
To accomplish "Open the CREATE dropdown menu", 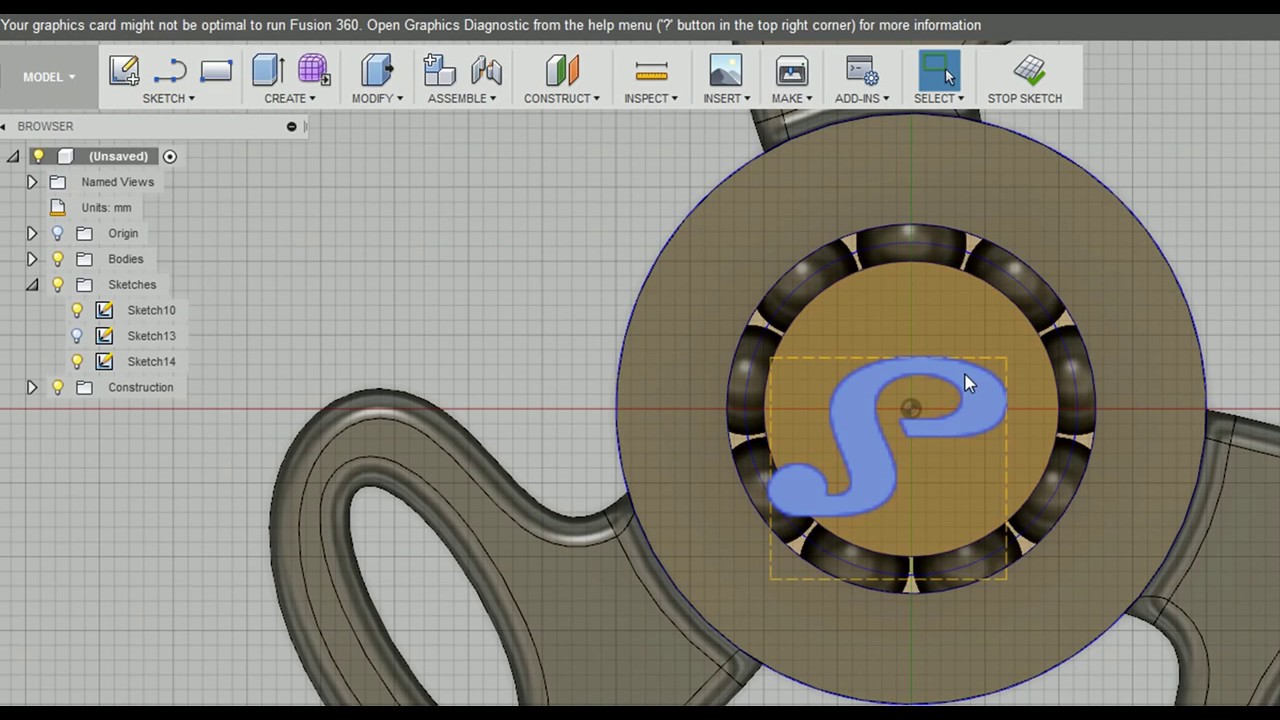I will pos(290,98).
